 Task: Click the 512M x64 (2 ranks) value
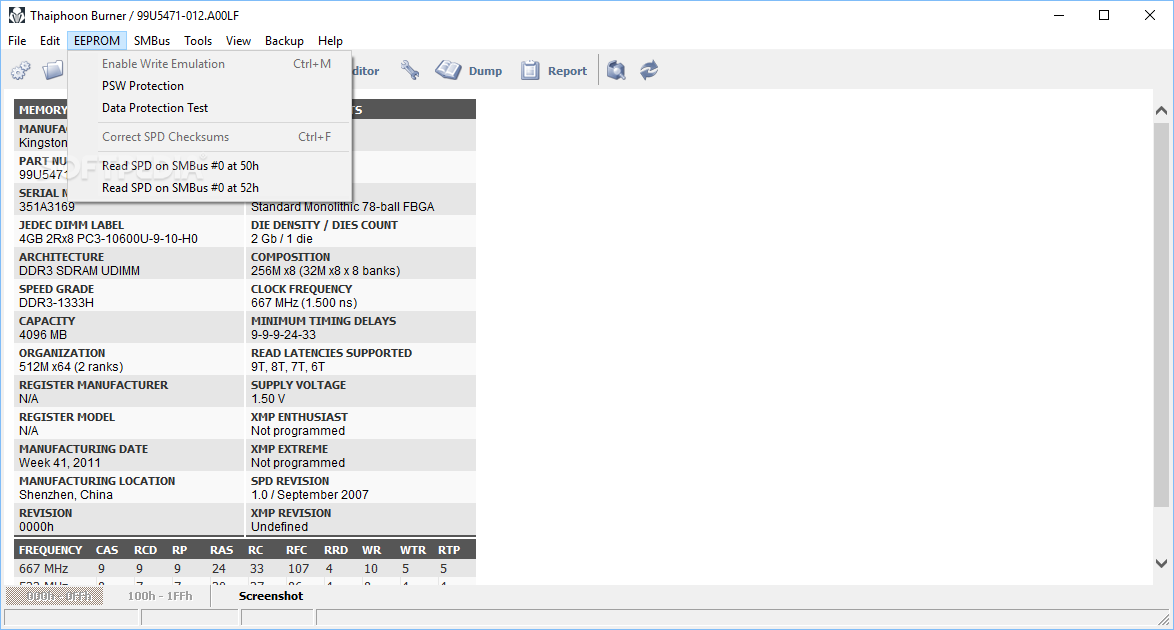[71, 367]
